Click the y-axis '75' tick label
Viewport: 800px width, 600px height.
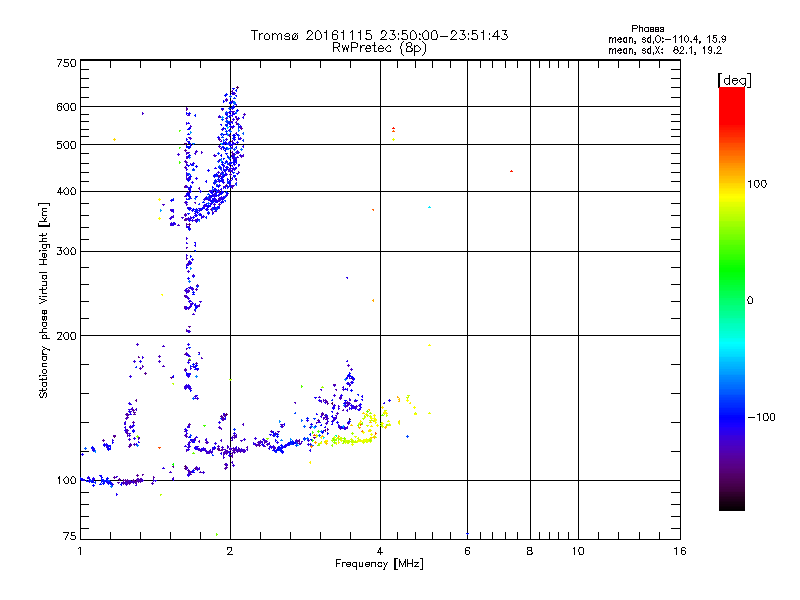[70, 536]
